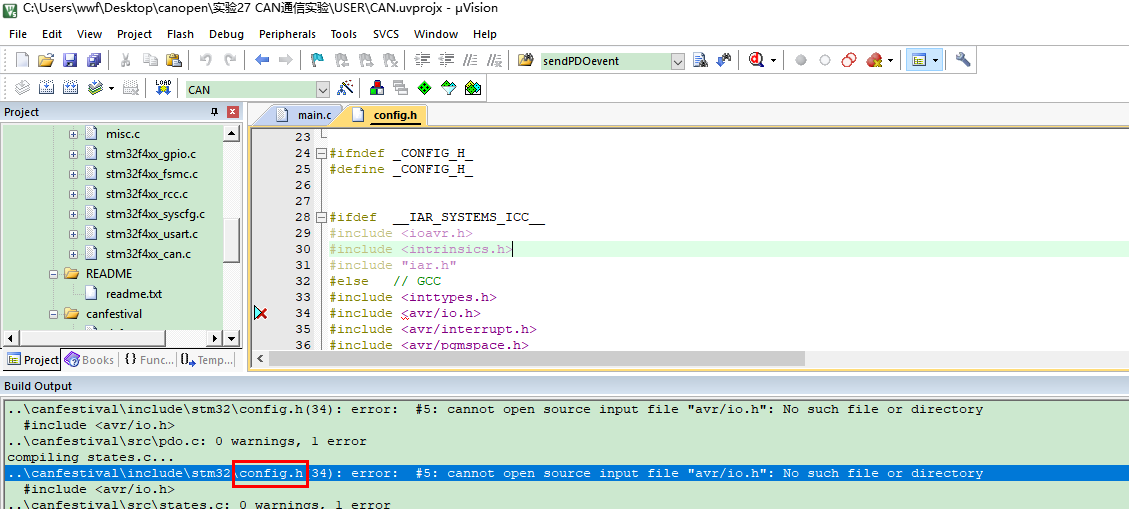Viewport: 1129px width, 509px height.
Task: Click the Download (LOAD) to flash icon
Action: tap(163, 88)
